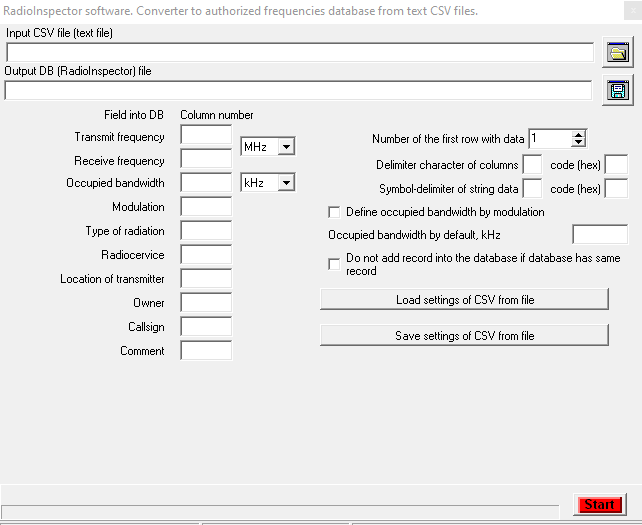Click the hex code field for string delimiter

click(616, 188)
